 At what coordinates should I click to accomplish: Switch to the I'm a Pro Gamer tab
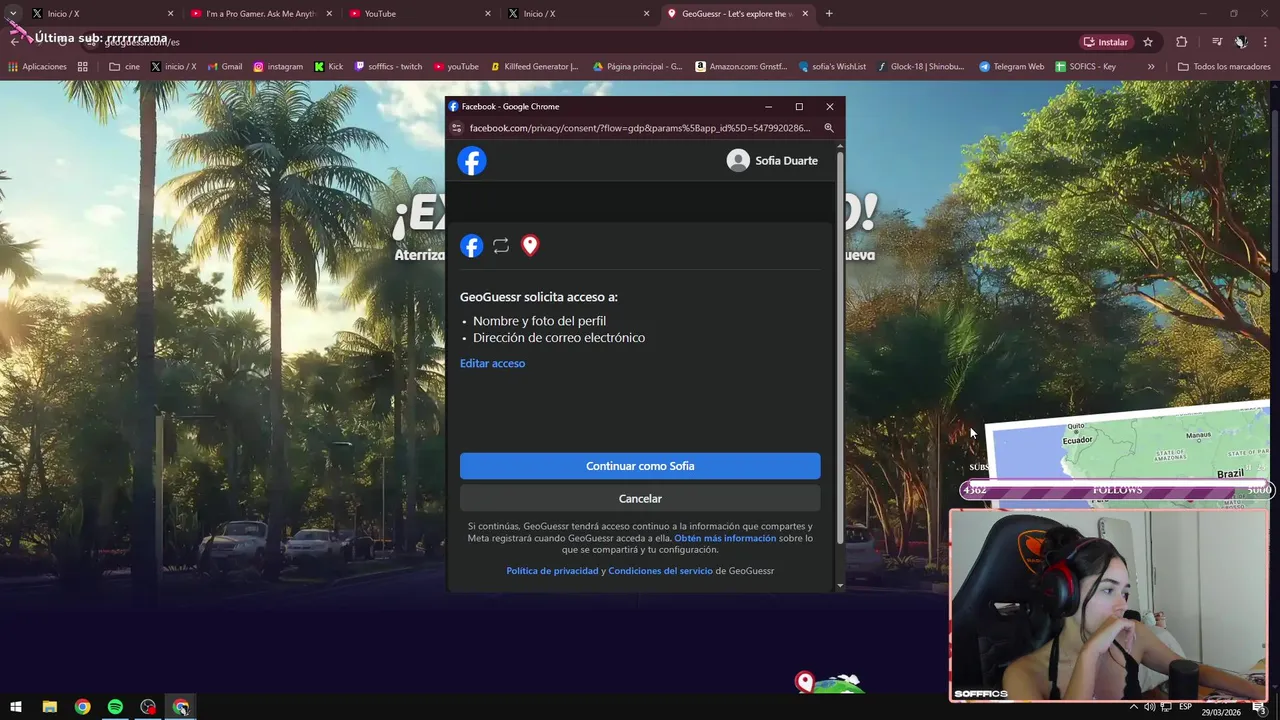pyautogui.click(x=260, y=14)
